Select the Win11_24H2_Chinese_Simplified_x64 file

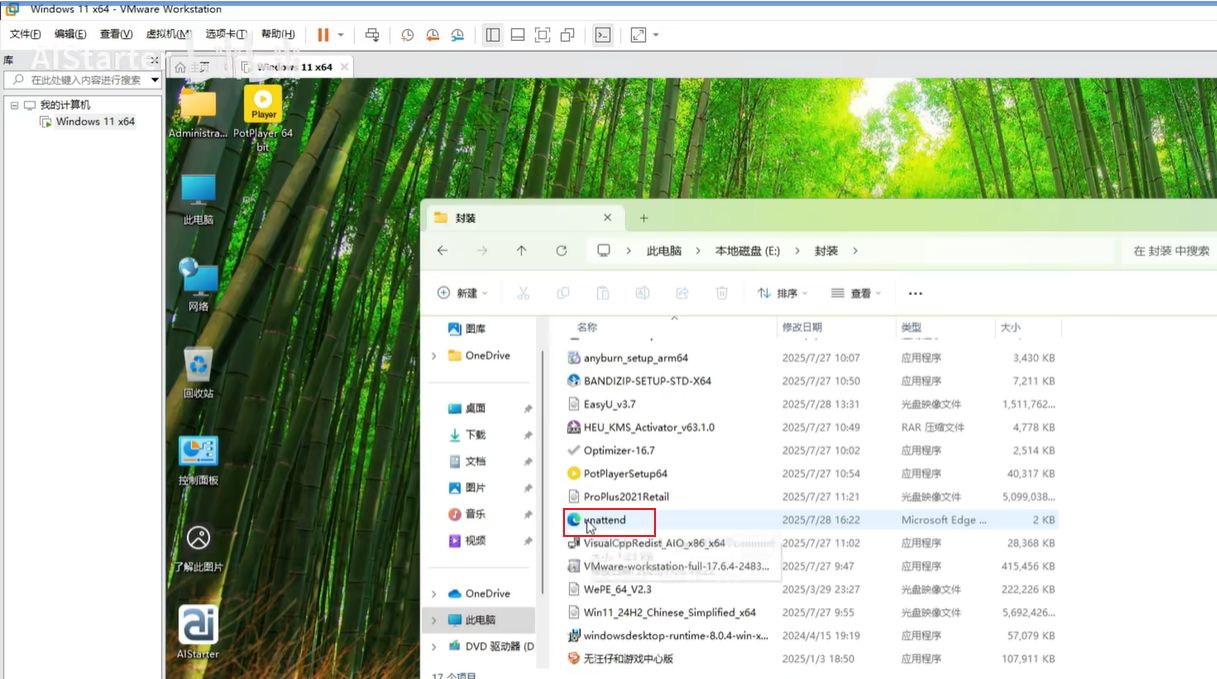click(x=669, y=613)
